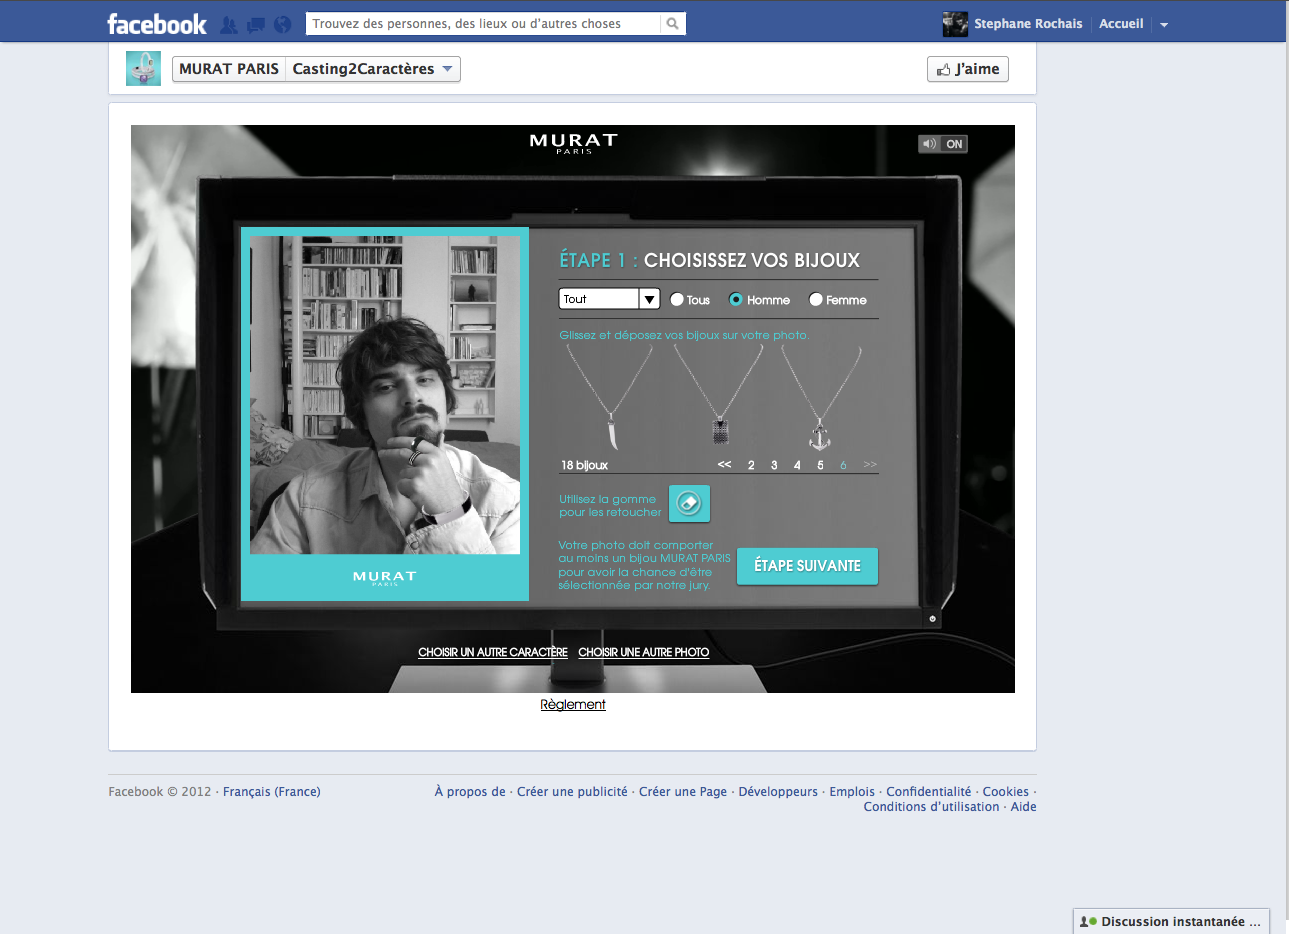Go to jewelry page 3
The image size is (1289, 934).
click(774, 465)
